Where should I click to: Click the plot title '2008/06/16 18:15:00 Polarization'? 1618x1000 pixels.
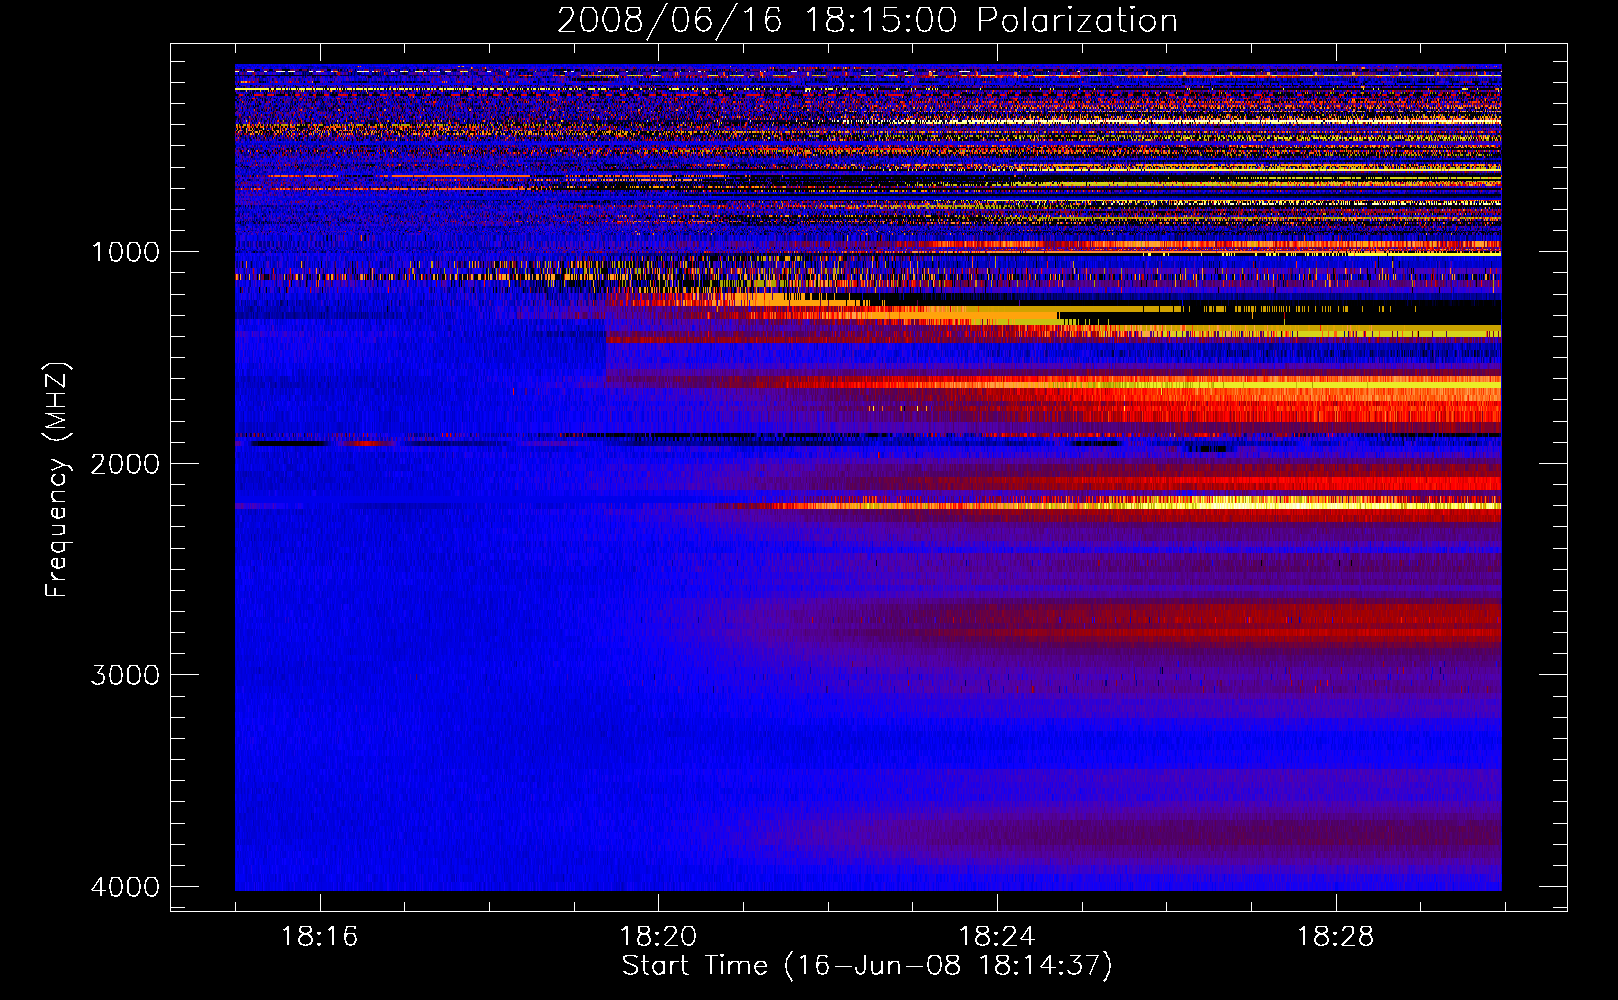867,21
